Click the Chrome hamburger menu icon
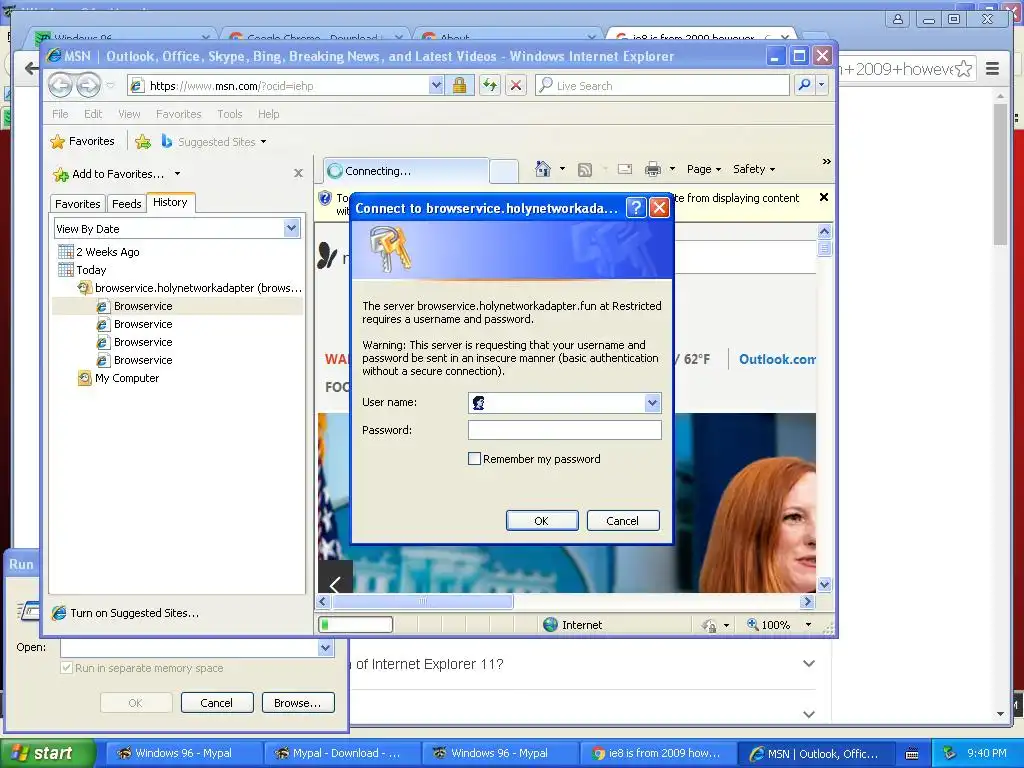 tap(993, 69)
